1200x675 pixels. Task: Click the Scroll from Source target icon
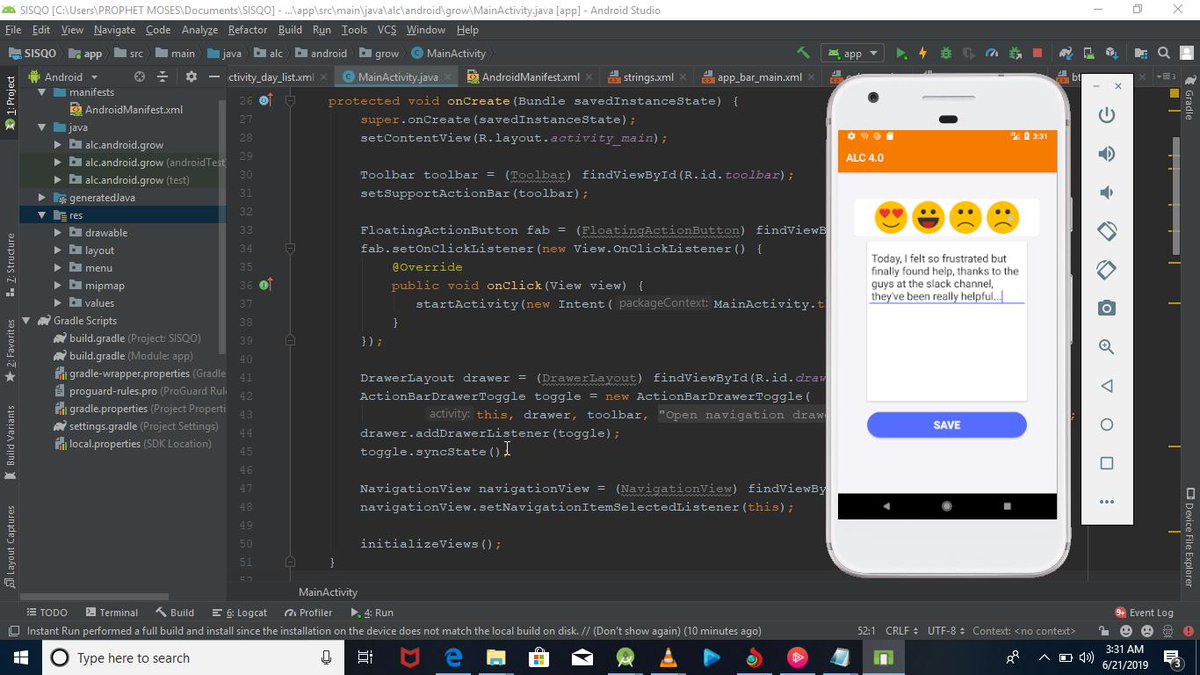click(x=139, y=77)
